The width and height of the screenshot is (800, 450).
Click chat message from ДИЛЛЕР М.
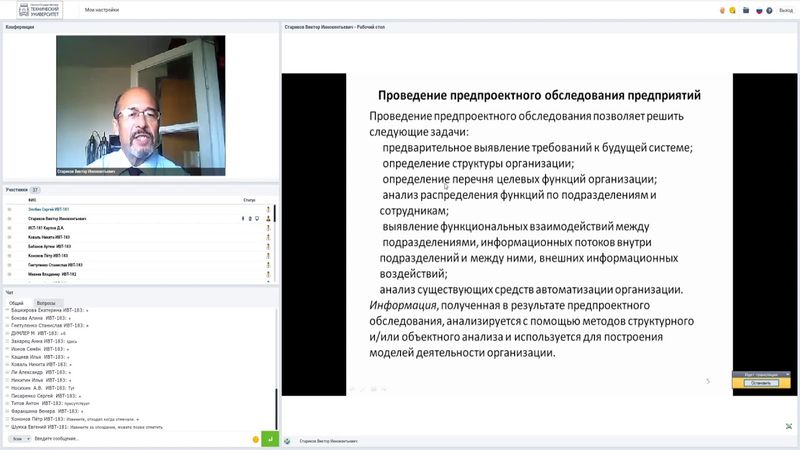tap(38, 333)
